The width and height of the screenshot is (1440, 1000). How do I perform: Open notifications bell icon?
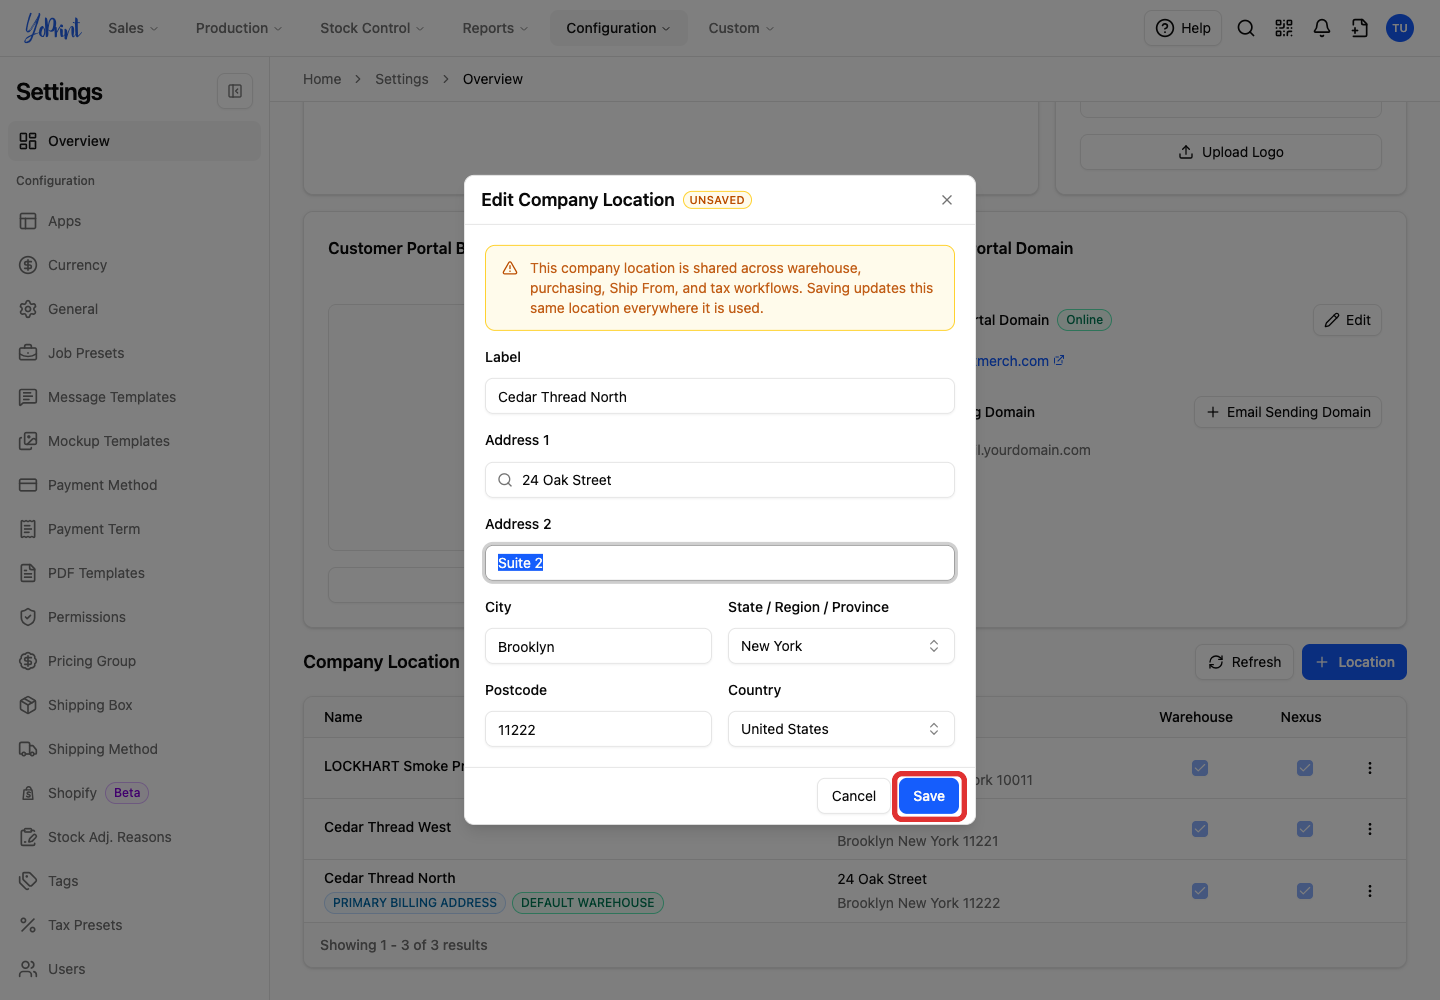pyautogui.click(x=1322, y=28)
